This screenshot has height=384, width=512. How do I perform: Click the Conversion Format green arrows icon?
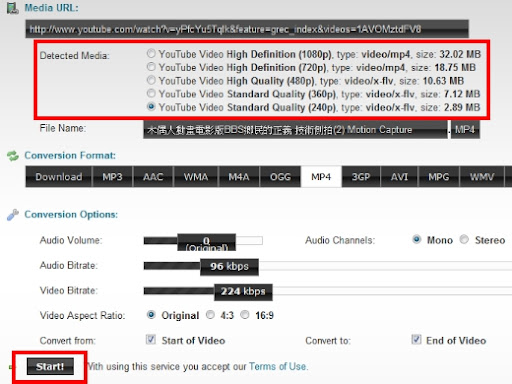[x=13, y=156]
